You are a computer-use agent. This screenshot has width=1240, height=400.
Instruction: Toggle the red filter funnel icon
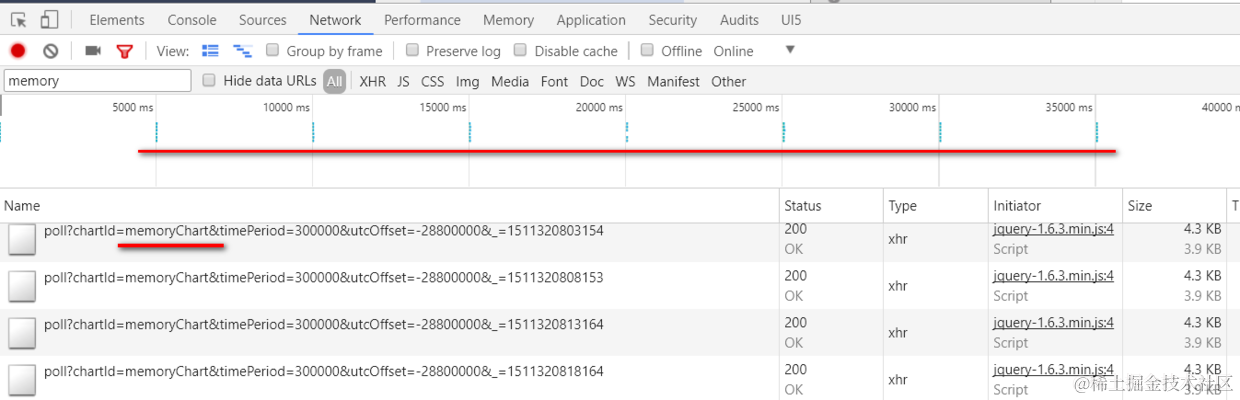pyautogui.click(x=124, y=51)
